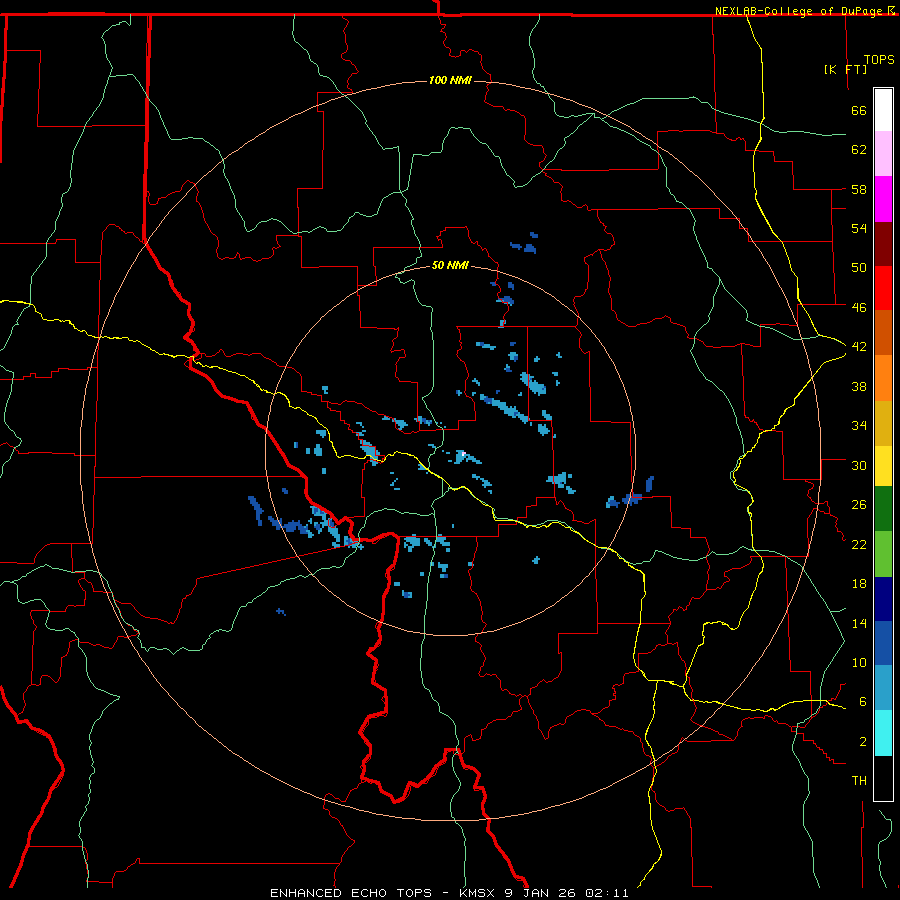Click the 18 value on the legend
This screenshot has width=900, height=900.
pyautogui.click(x=859, y=584)
